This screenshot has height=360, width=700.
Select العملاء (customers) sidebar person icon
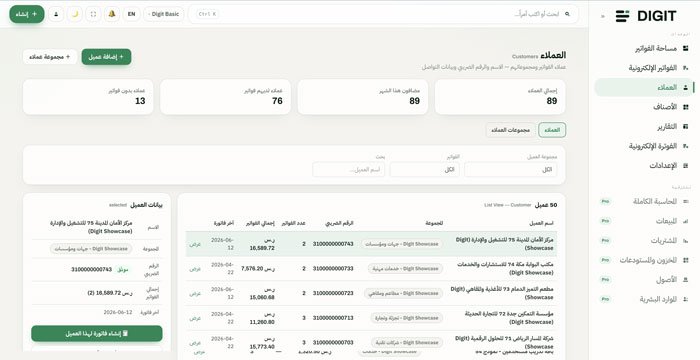click(x=686, y=88)
